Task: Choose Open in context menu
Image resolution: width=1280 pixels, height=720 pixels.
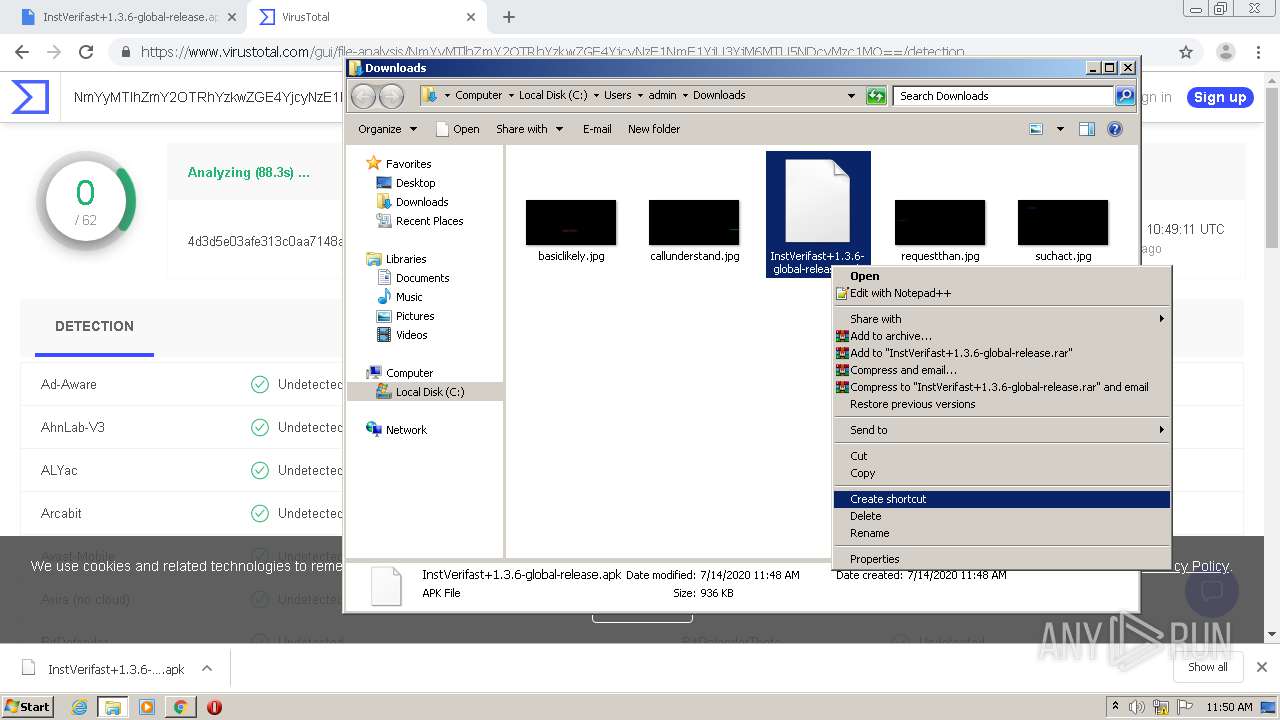Action: pyautogui.click(x=1001, y=276)
